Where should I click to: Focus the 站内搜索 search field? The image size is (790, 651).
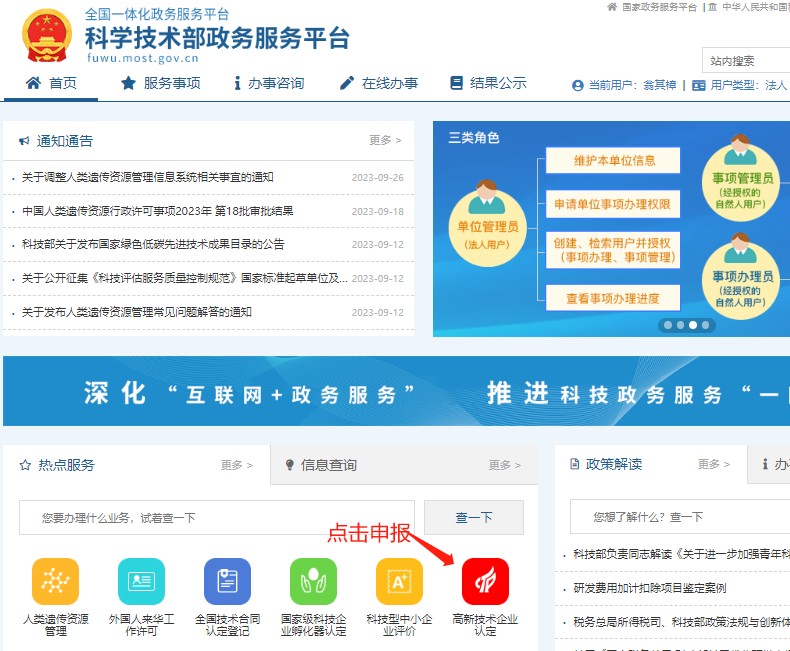pos(745,61)
